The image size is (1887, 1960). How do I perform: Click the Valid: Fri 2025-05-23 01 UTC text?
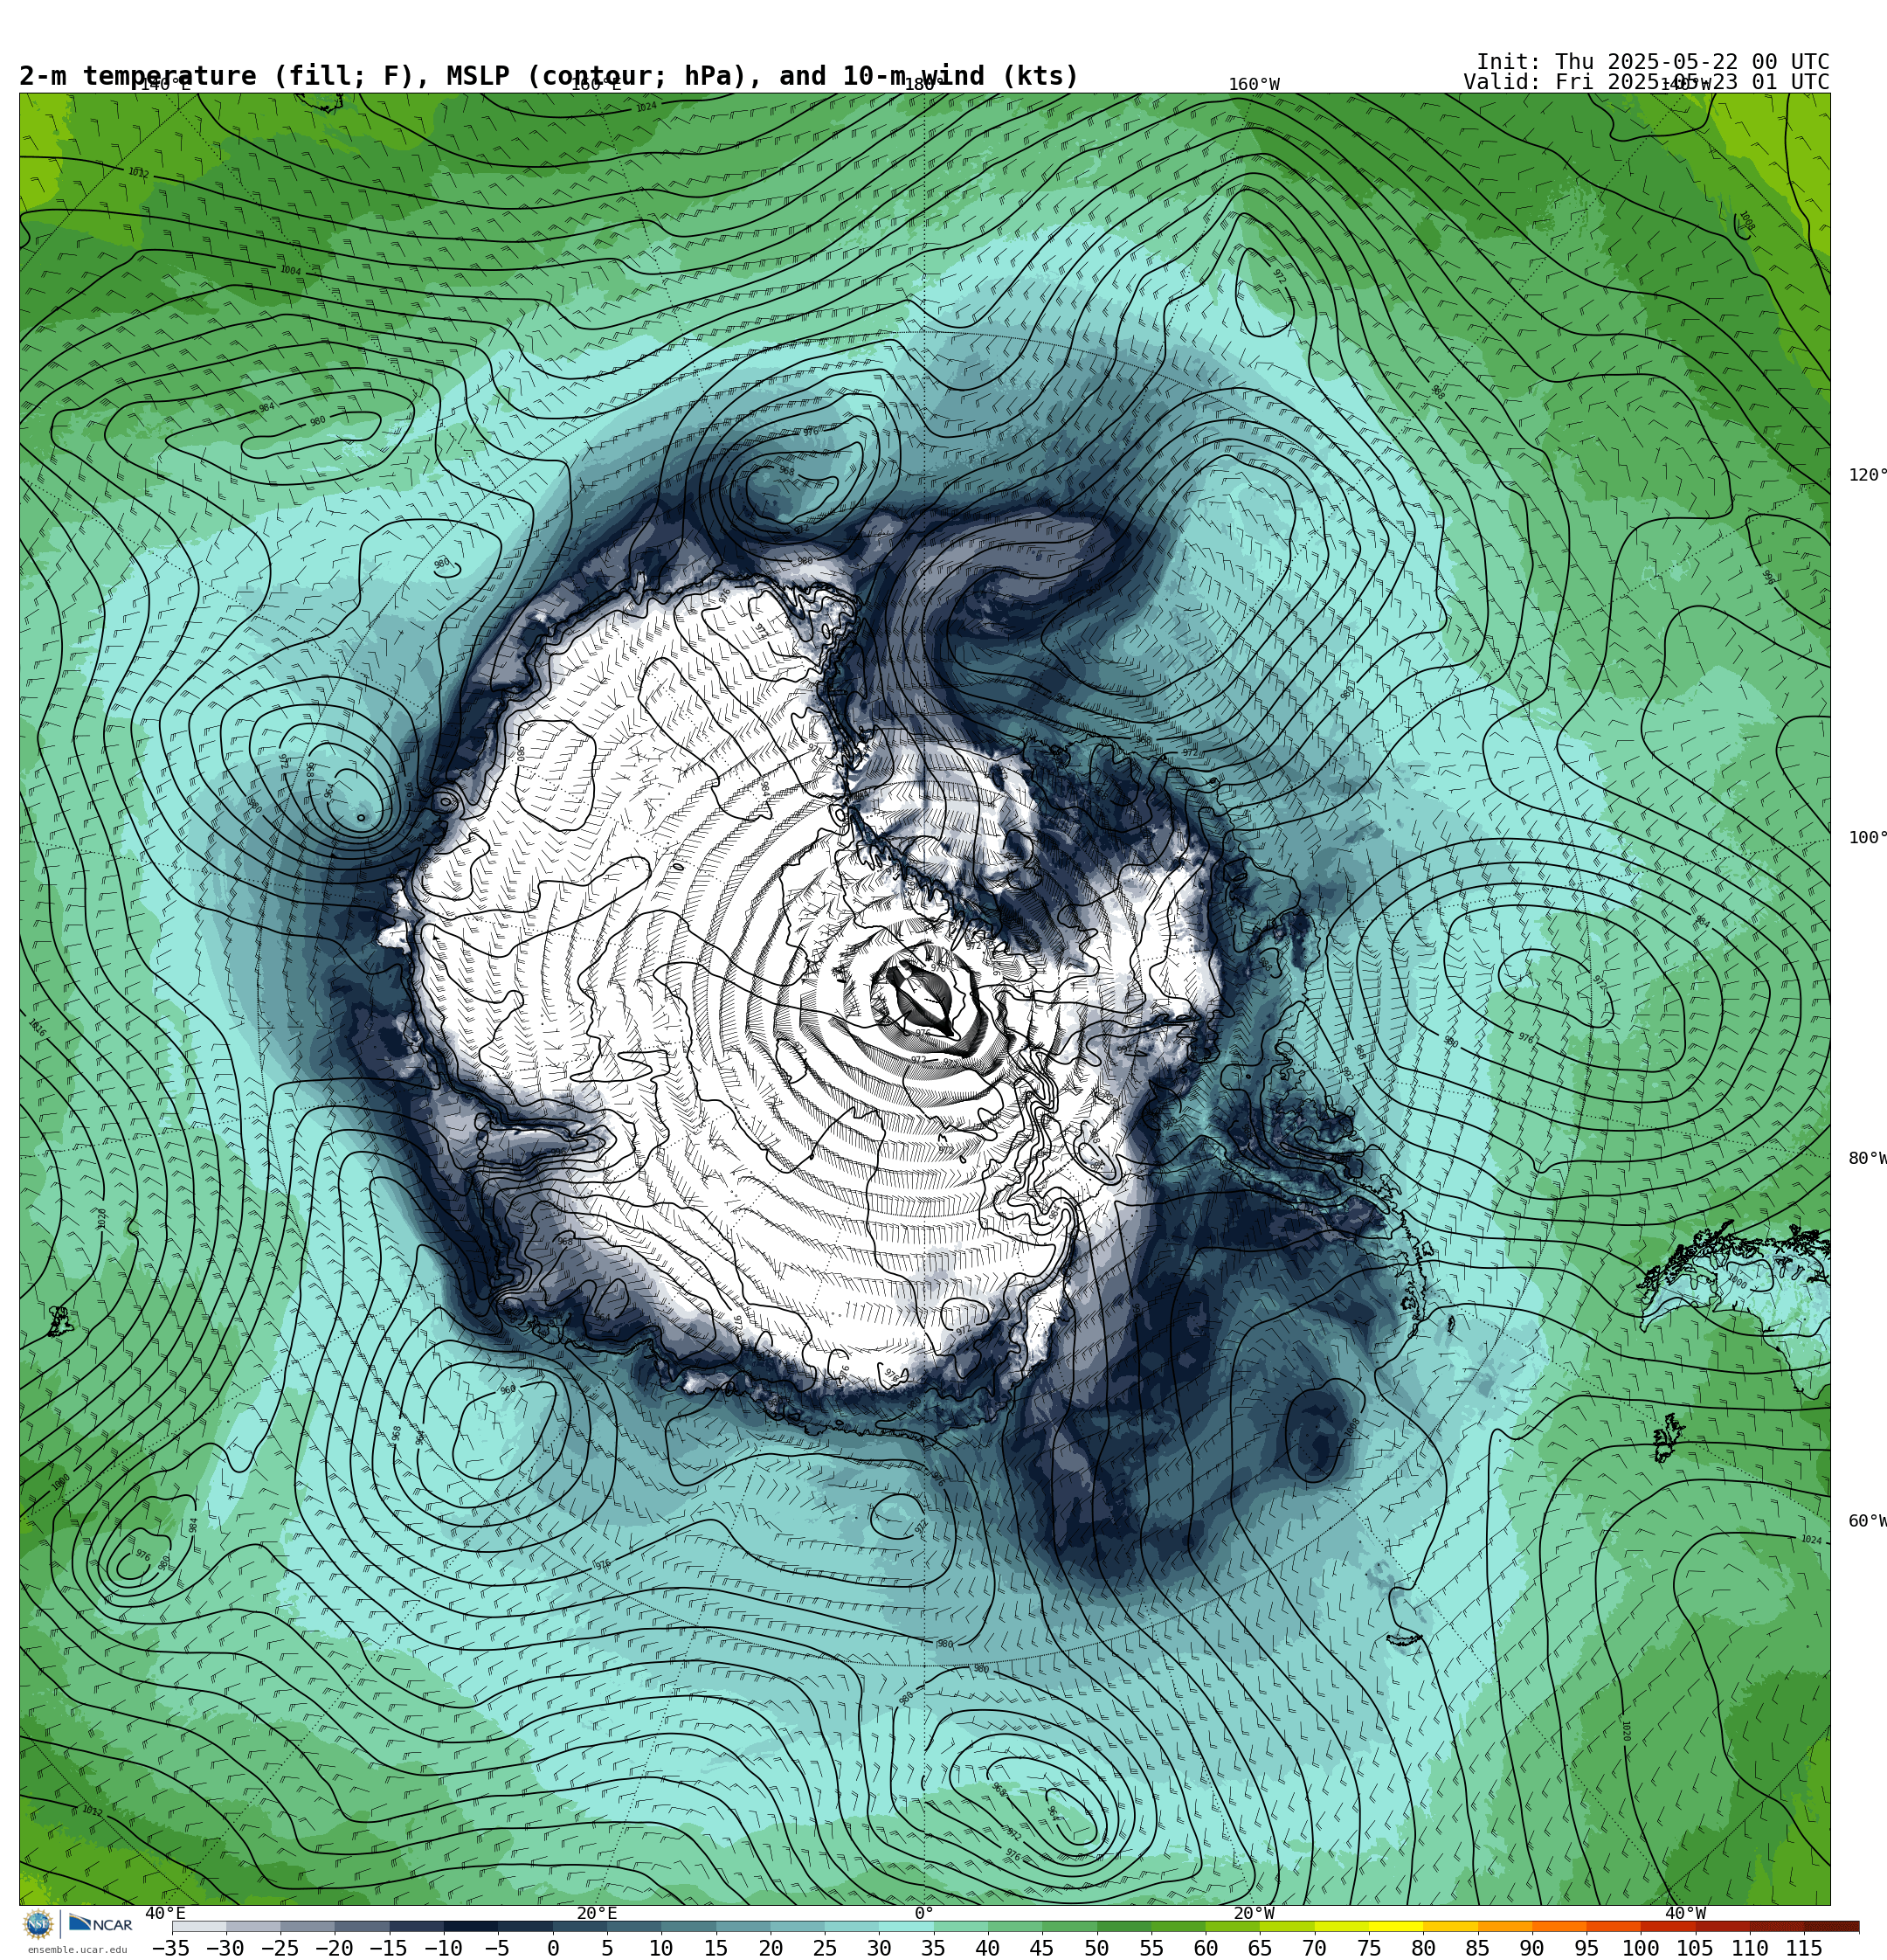1646,82
